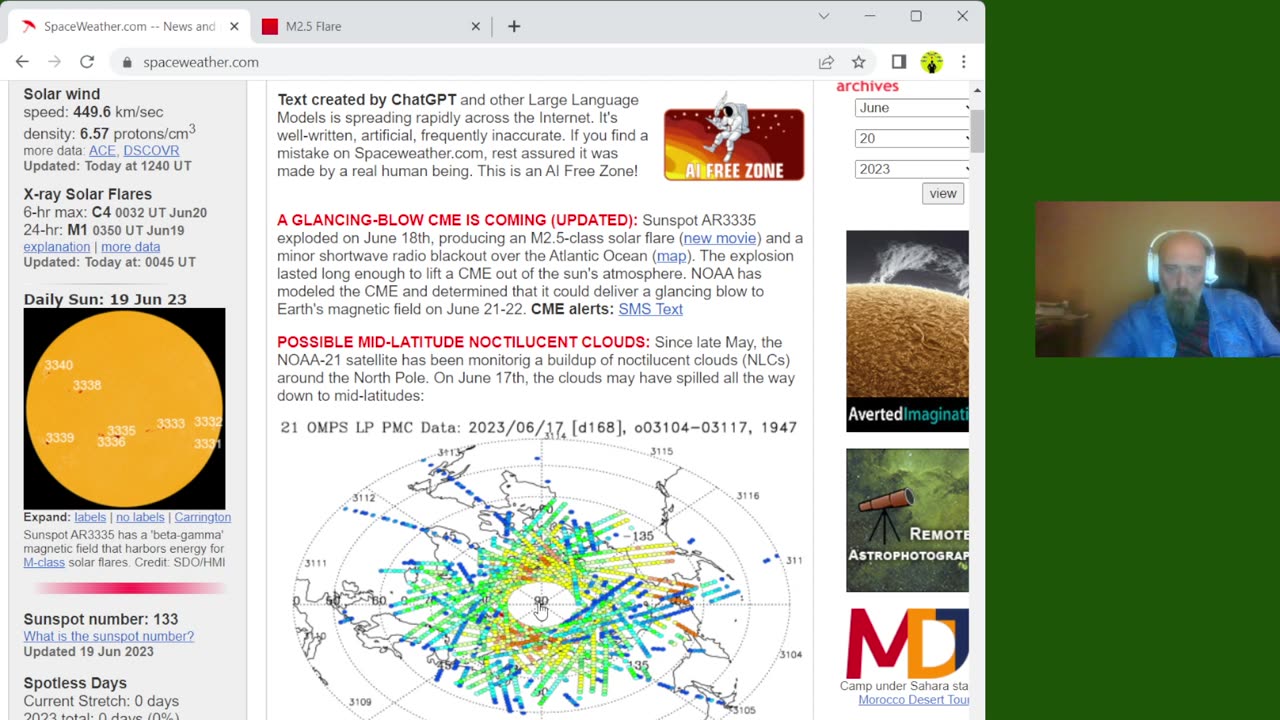
Task: Open the archive month dropdown June
Action: tap(913, 108)
